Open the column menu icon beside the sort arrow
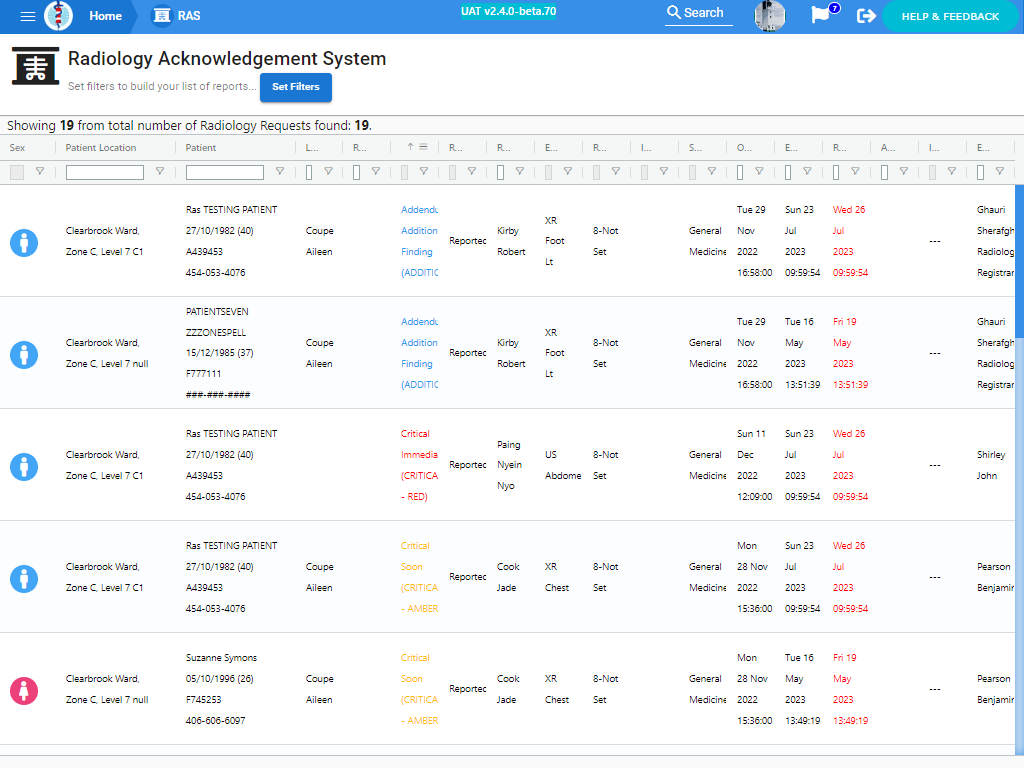This screenshot has height=768, width=1024. tap(423, 147)
